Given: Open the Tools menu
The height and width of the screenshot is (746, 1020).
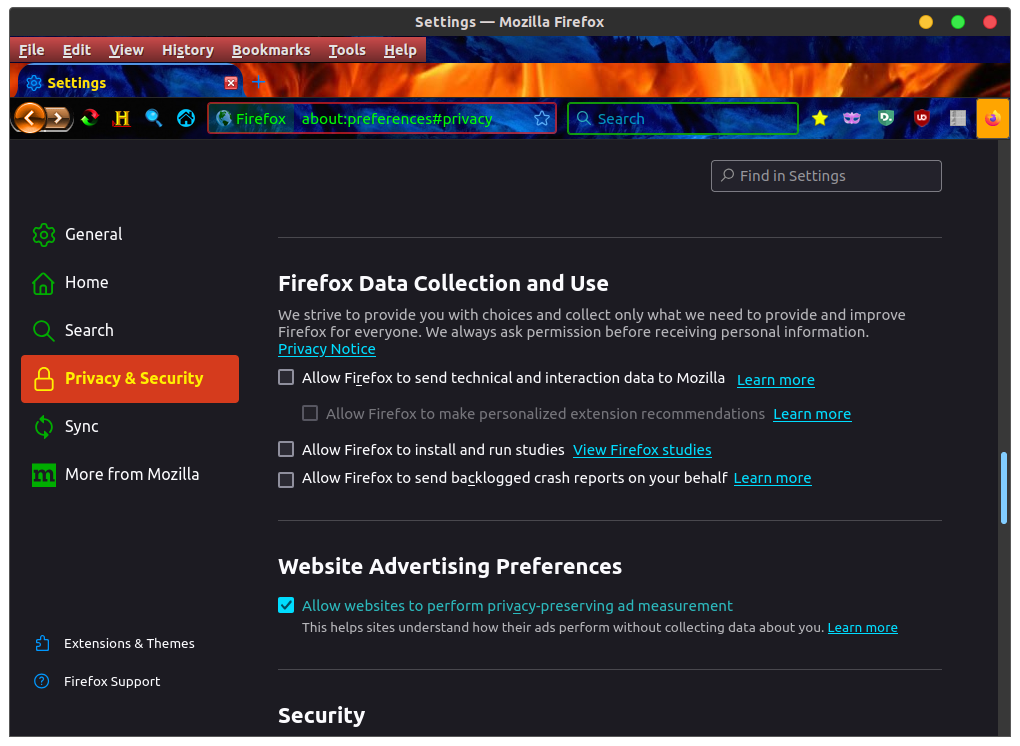Looking at the screenshot, I should [x=347, y=50].
